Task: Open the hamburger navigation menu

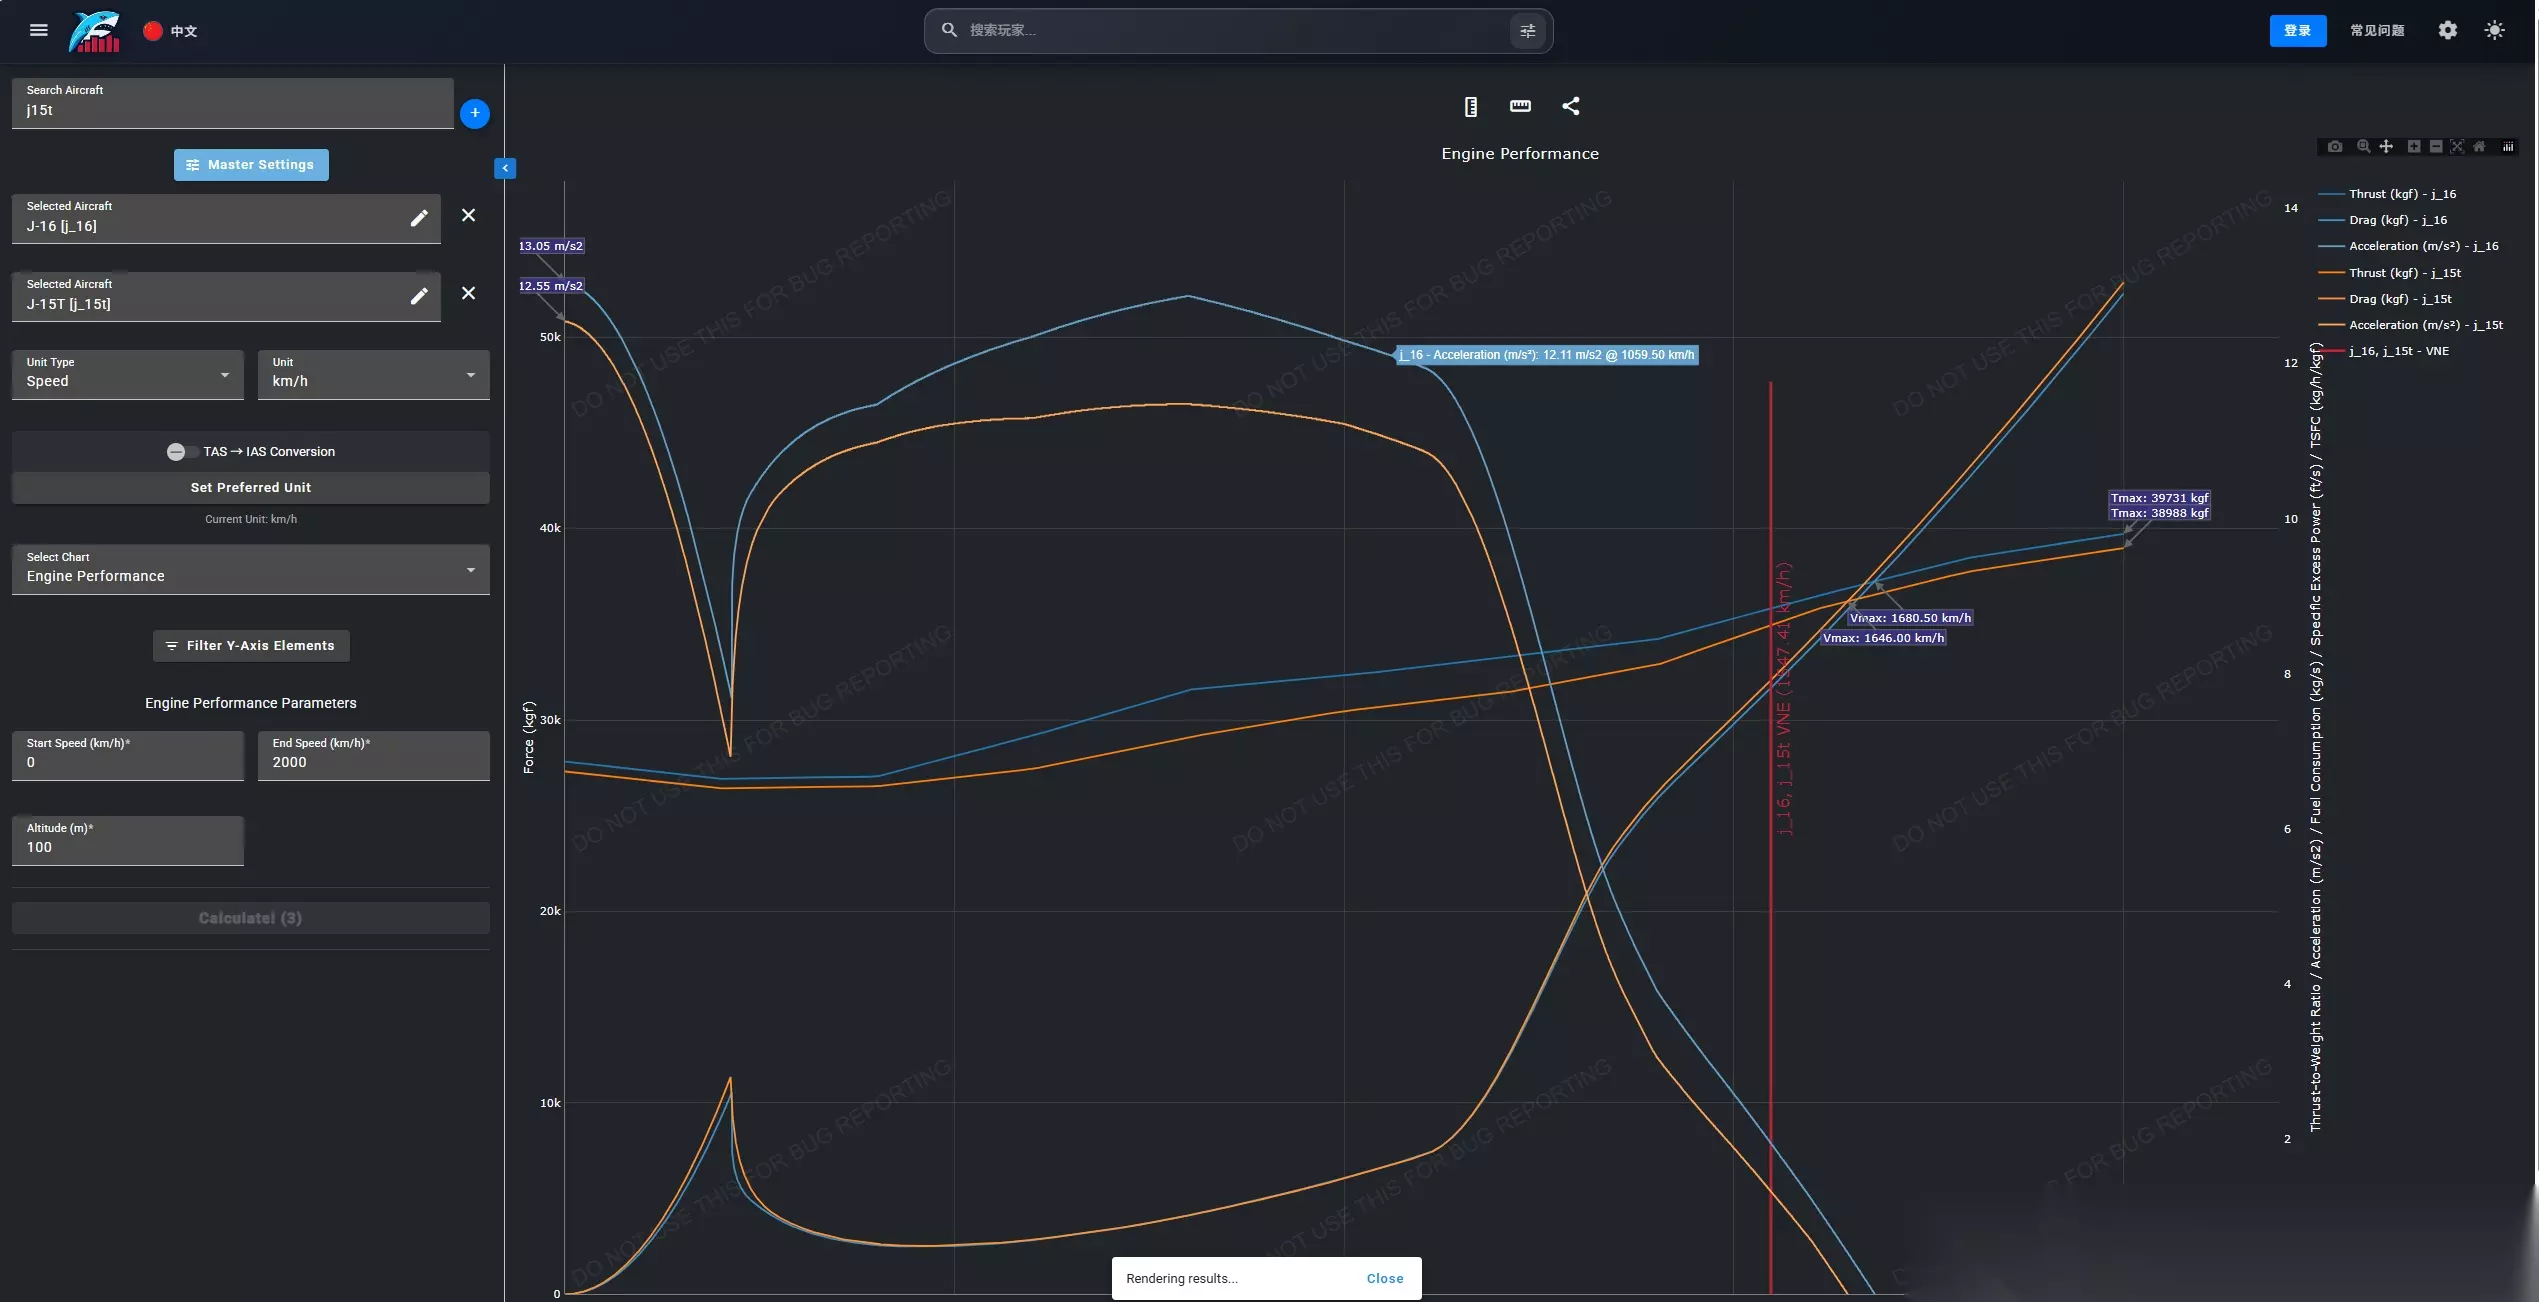Action: click(x=39, y=30)
